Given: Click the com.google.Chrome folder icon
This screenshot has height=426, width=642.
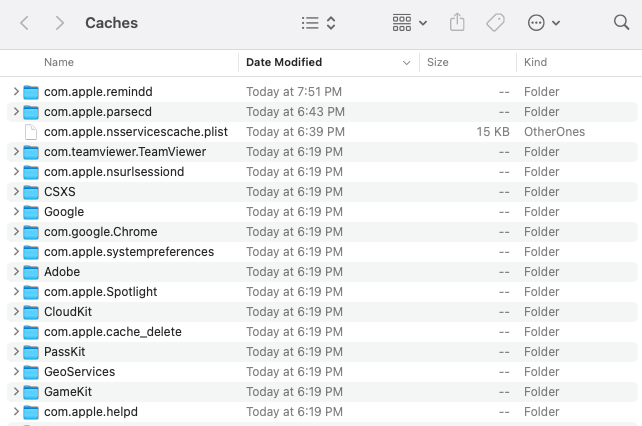Looking at the screenshot, I should pyautogui.click(x=31, y=233).
